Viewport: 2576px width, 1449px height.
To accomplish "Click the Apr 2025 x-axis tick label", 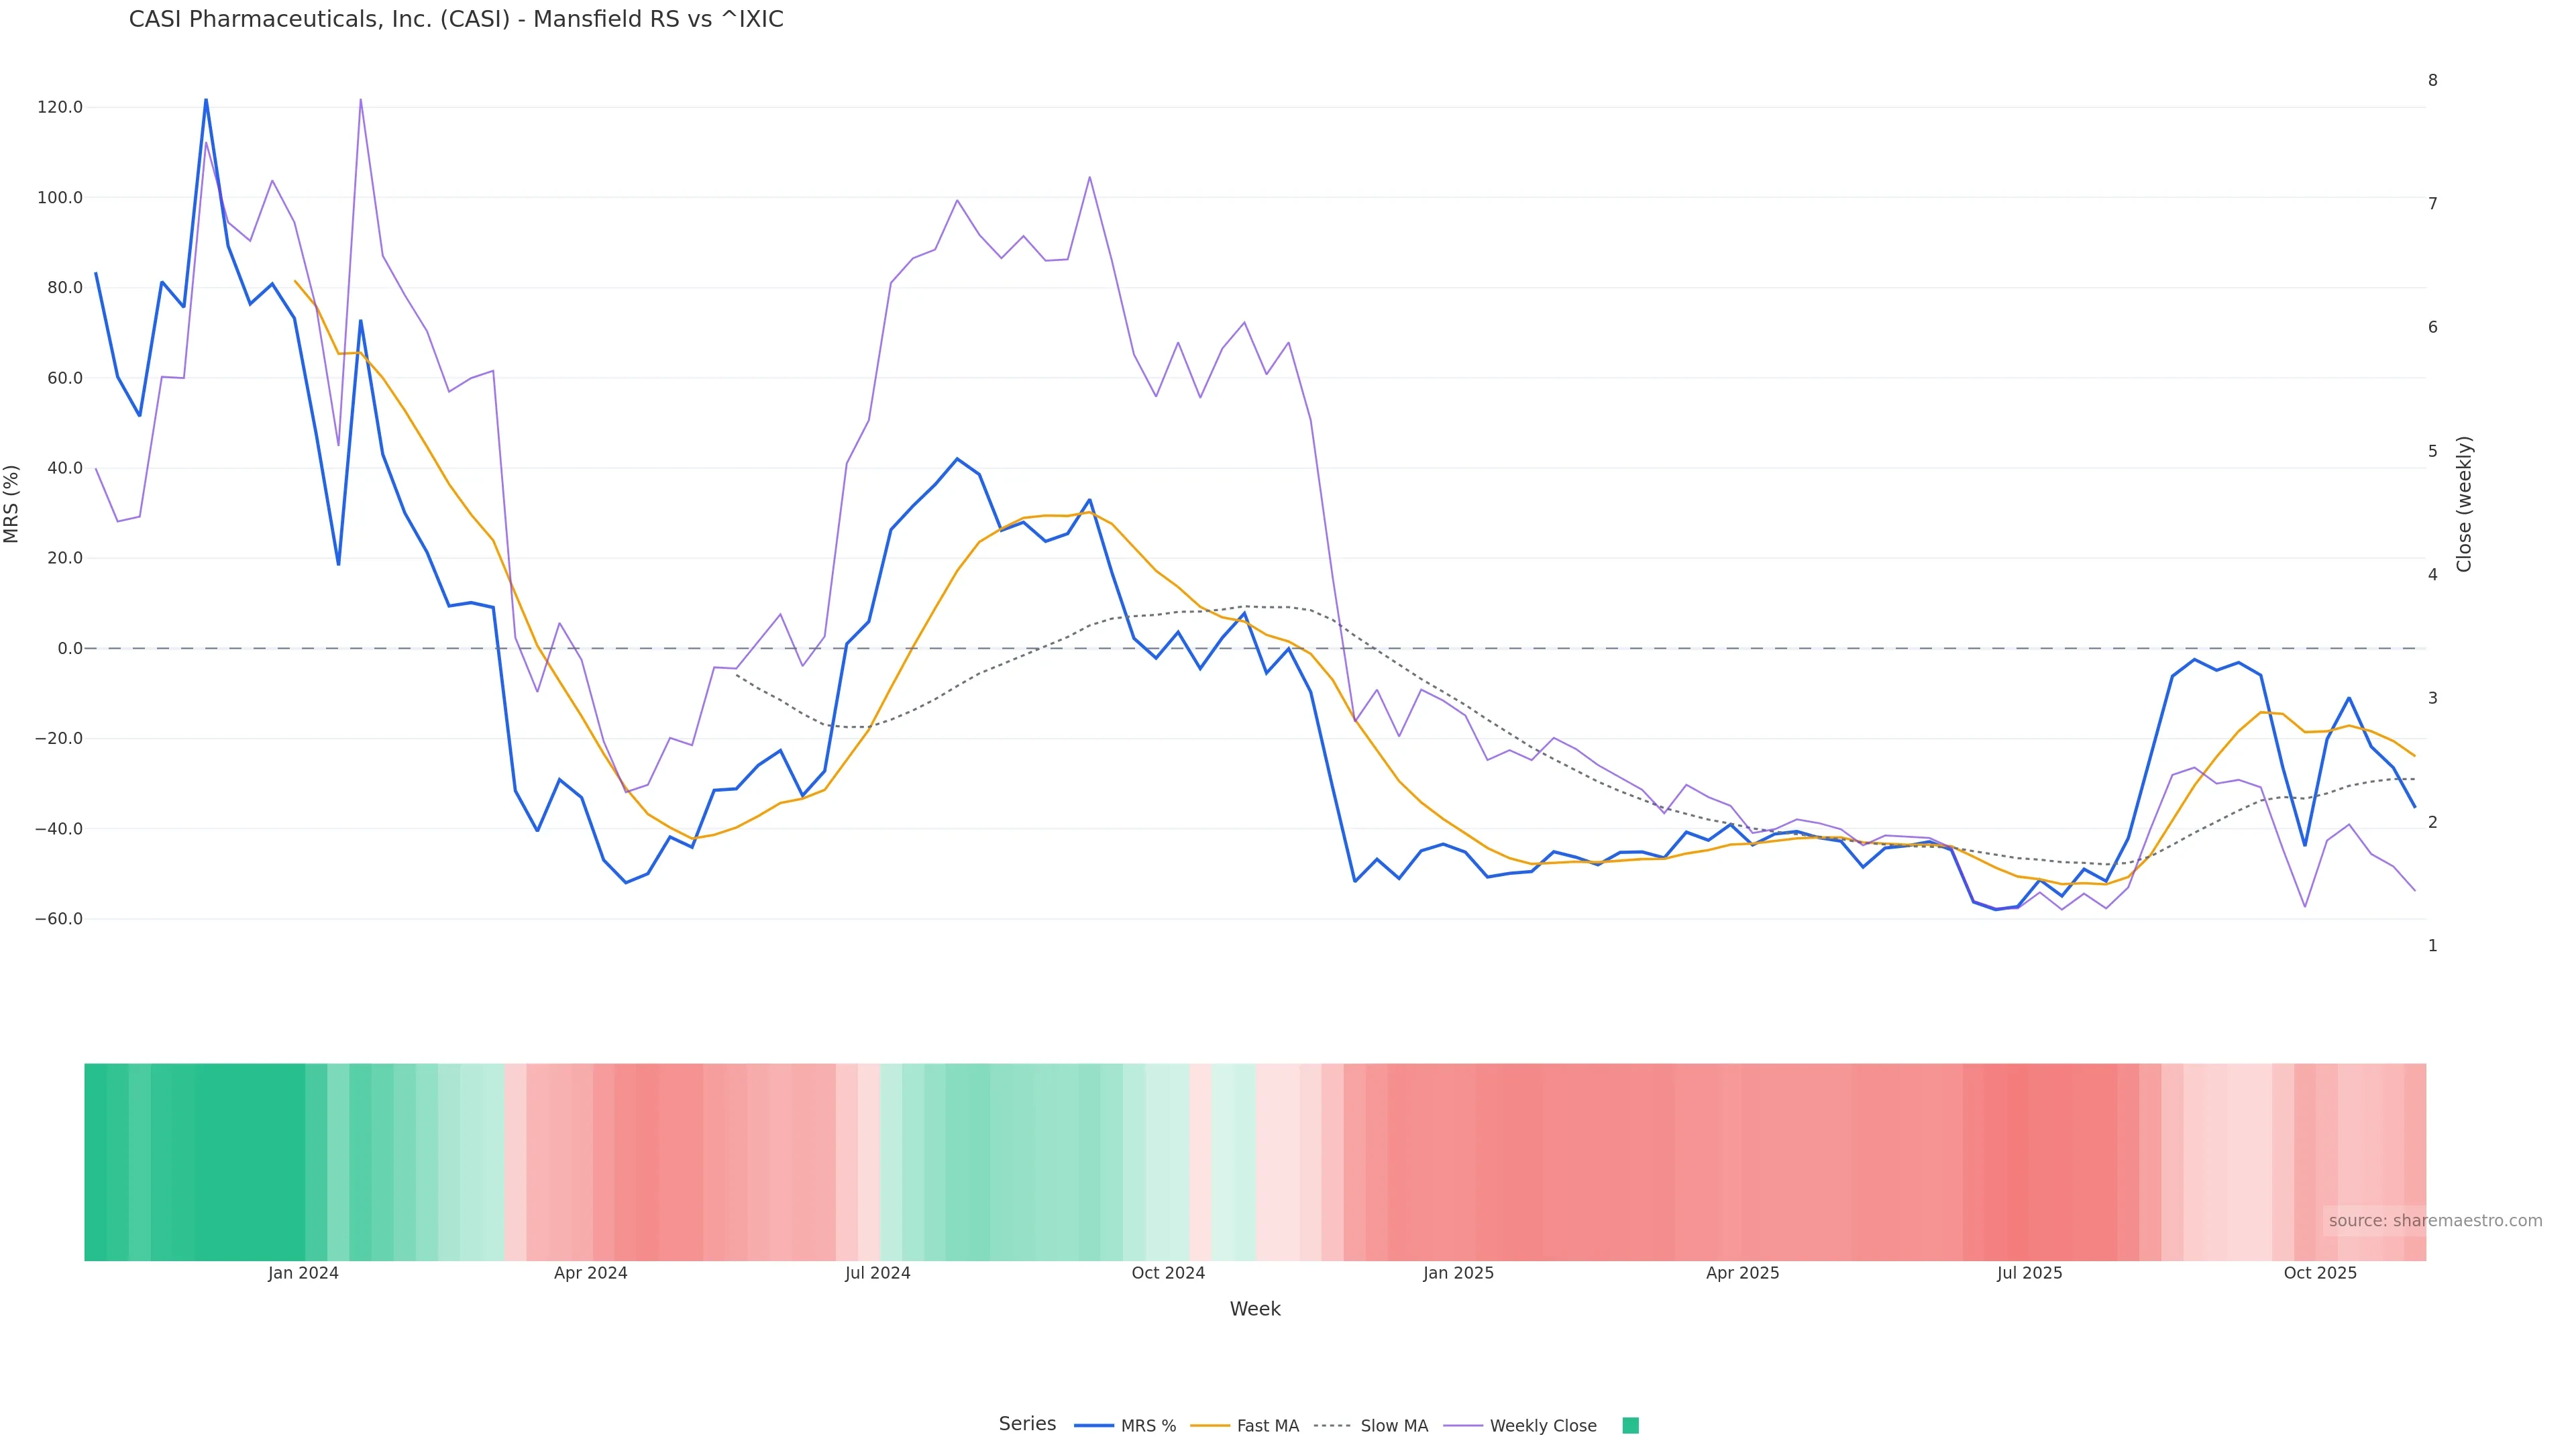I will click(x=1742, y=1274).
